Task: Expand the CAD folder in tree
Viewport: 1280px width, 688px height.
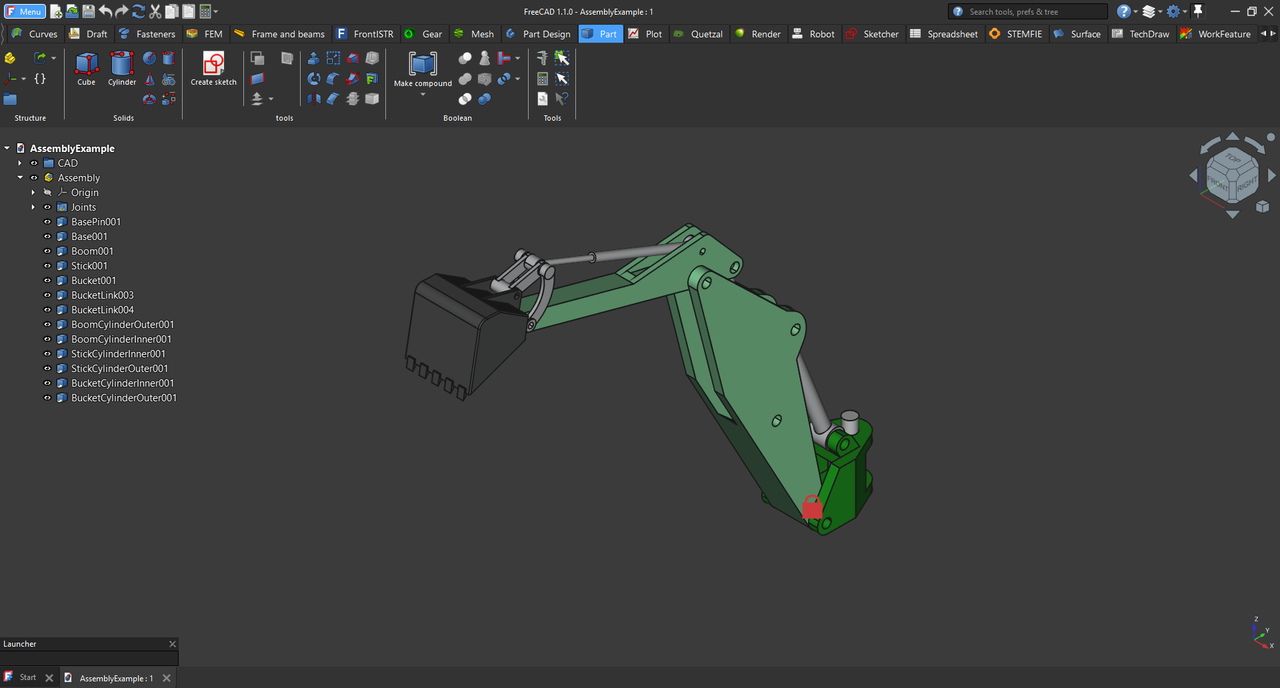Action: point(20,163)
